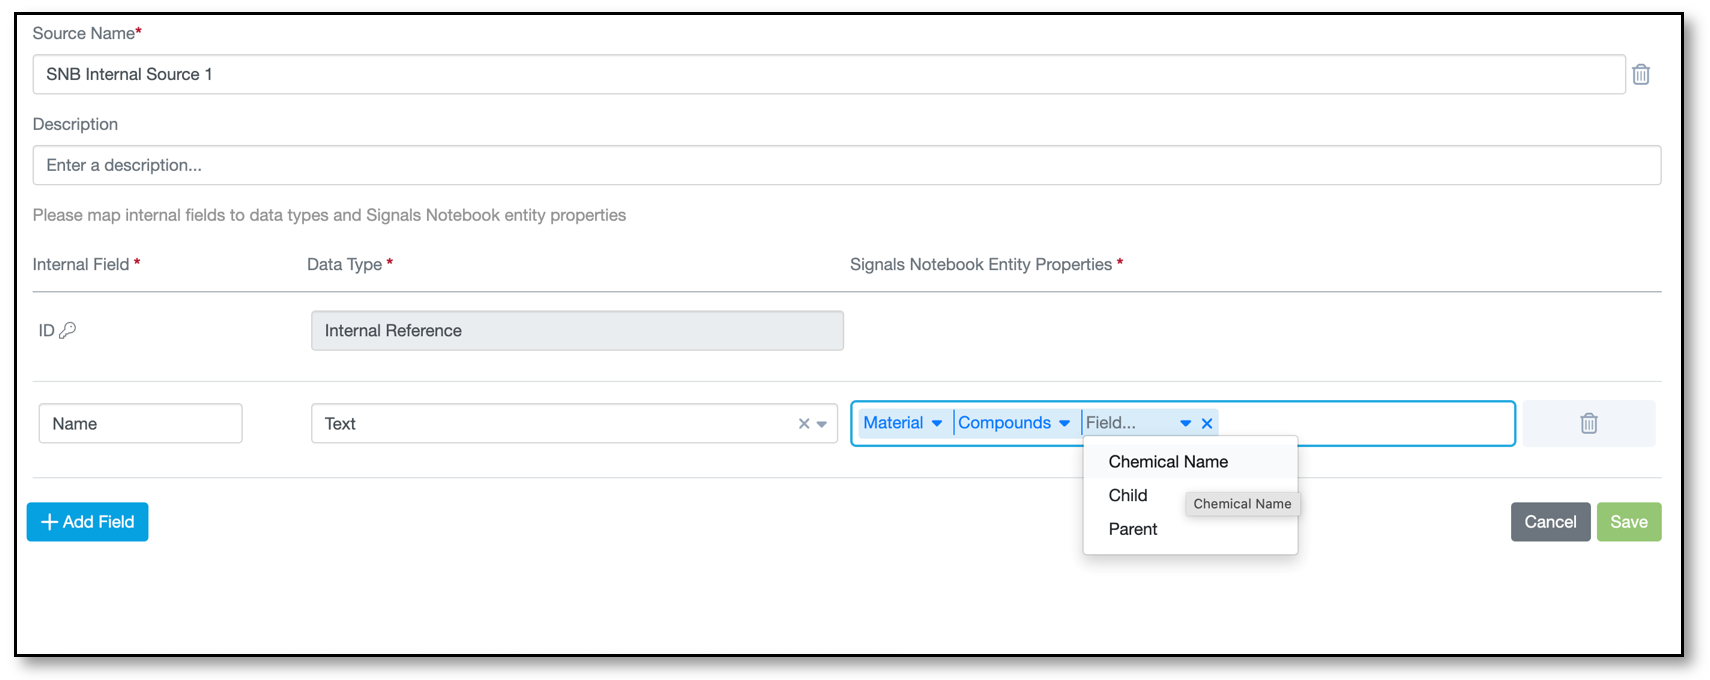
Task: Click the key icon next to ID
Action: (x=68, y=330)
